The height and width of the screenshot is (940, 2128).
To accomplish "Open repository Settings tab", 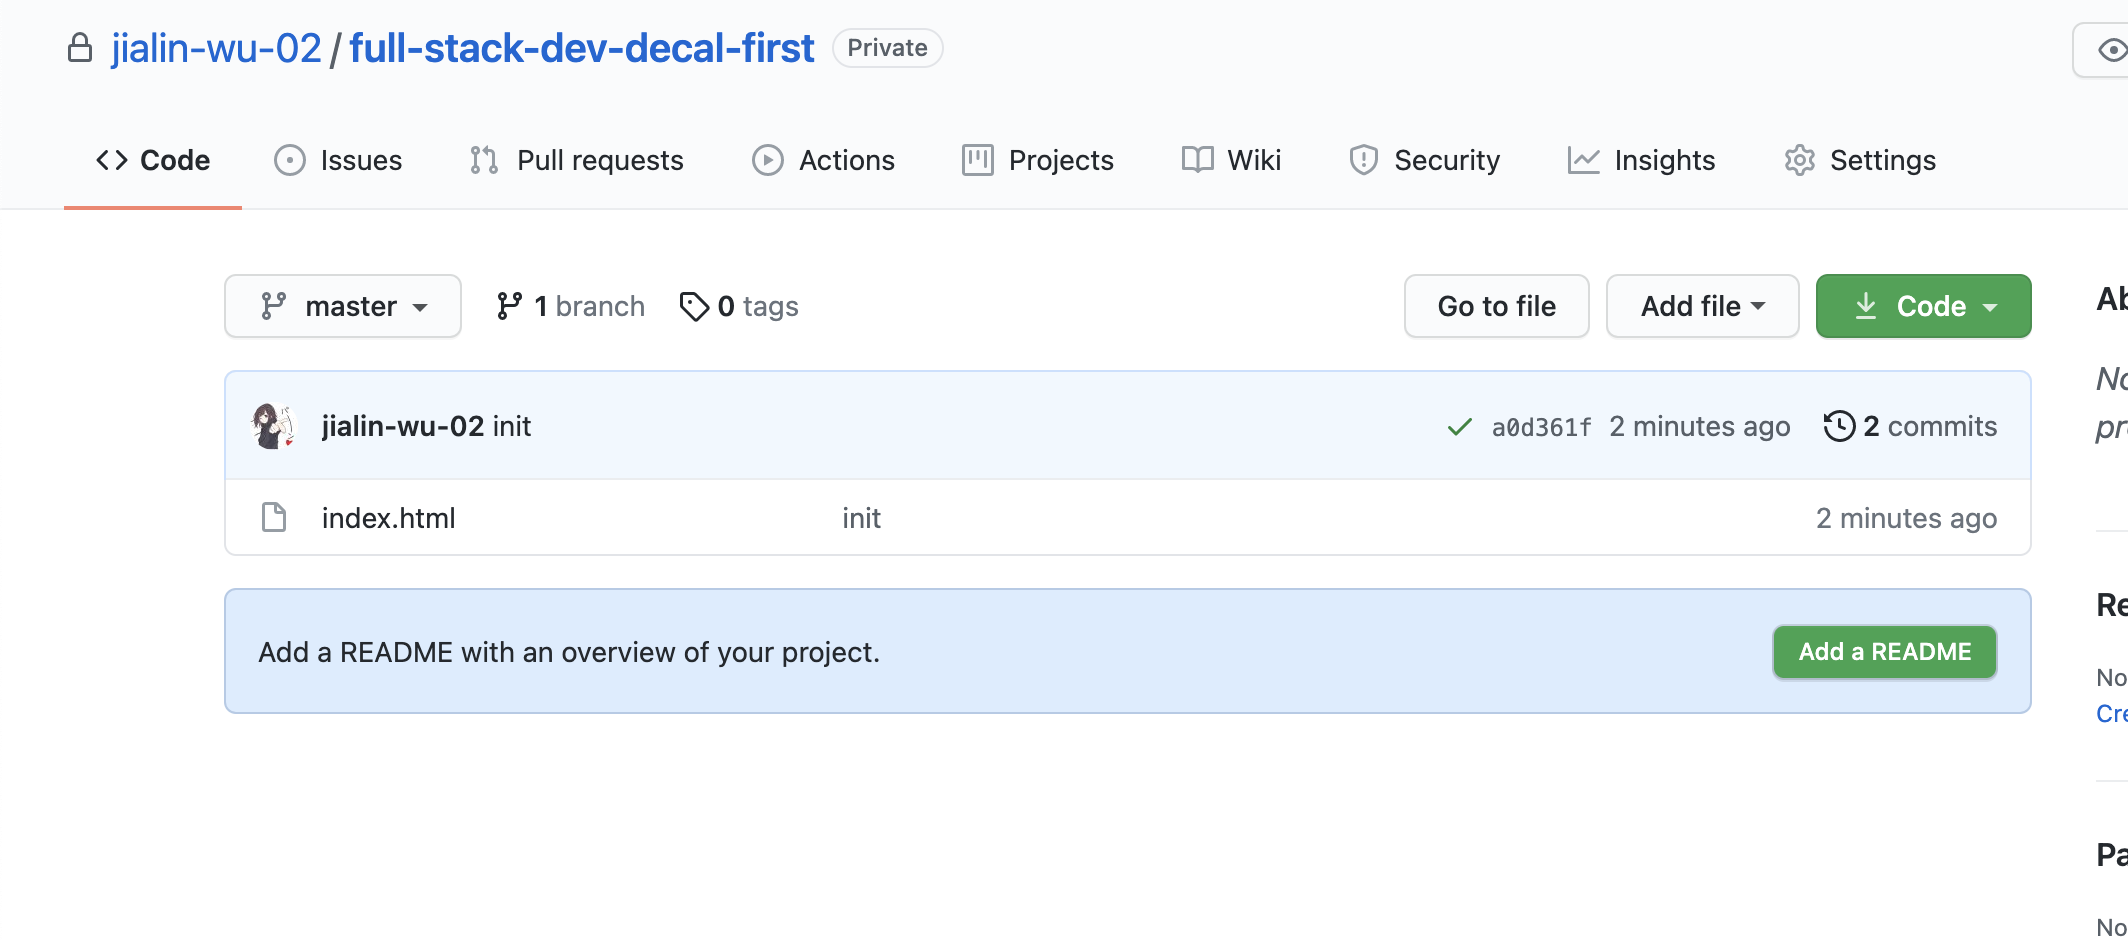I will (x=1860, y=160).
